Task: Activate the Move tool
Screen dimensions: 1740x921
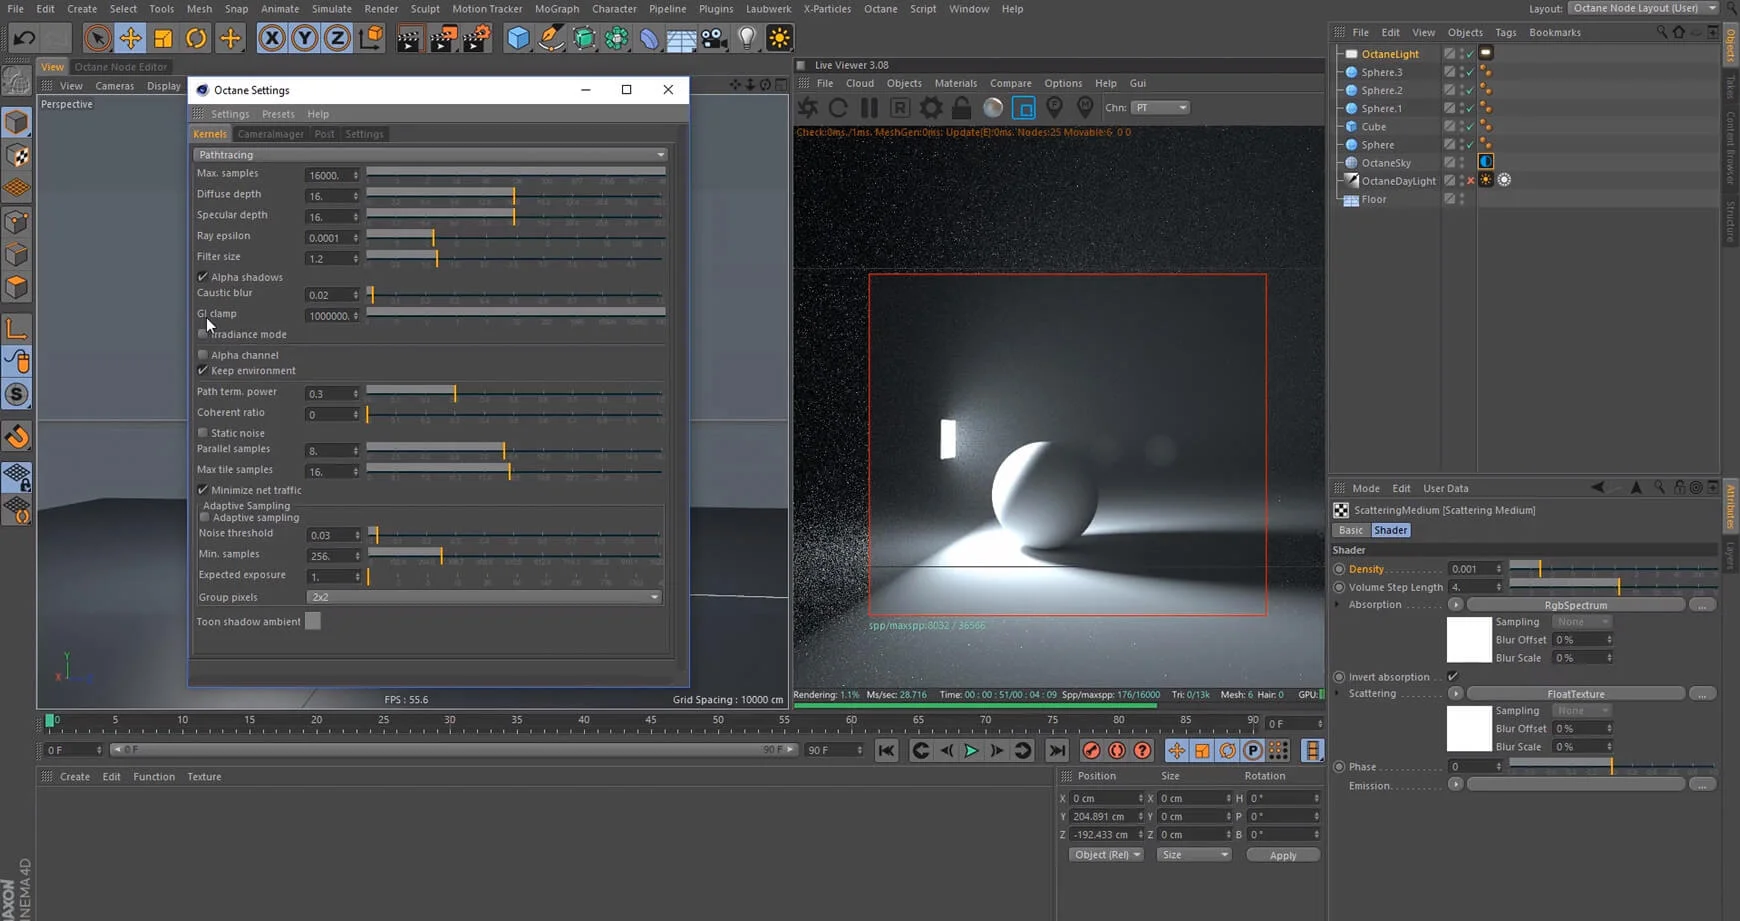Action: click(x=130, y=38)
